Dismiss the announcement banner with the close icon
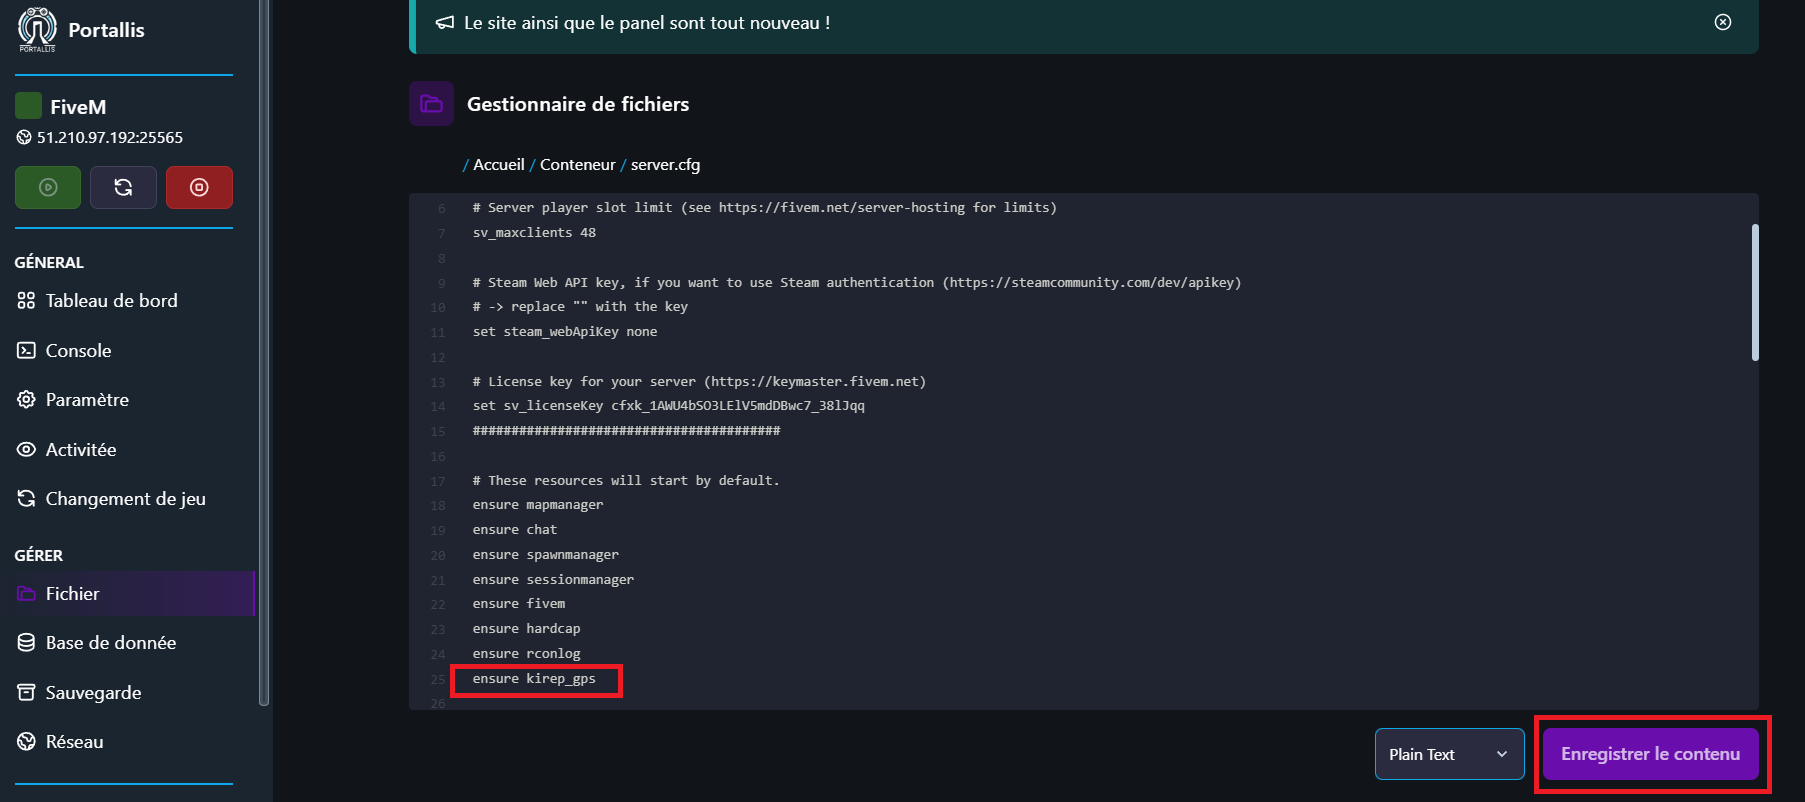 [1723, 22]
